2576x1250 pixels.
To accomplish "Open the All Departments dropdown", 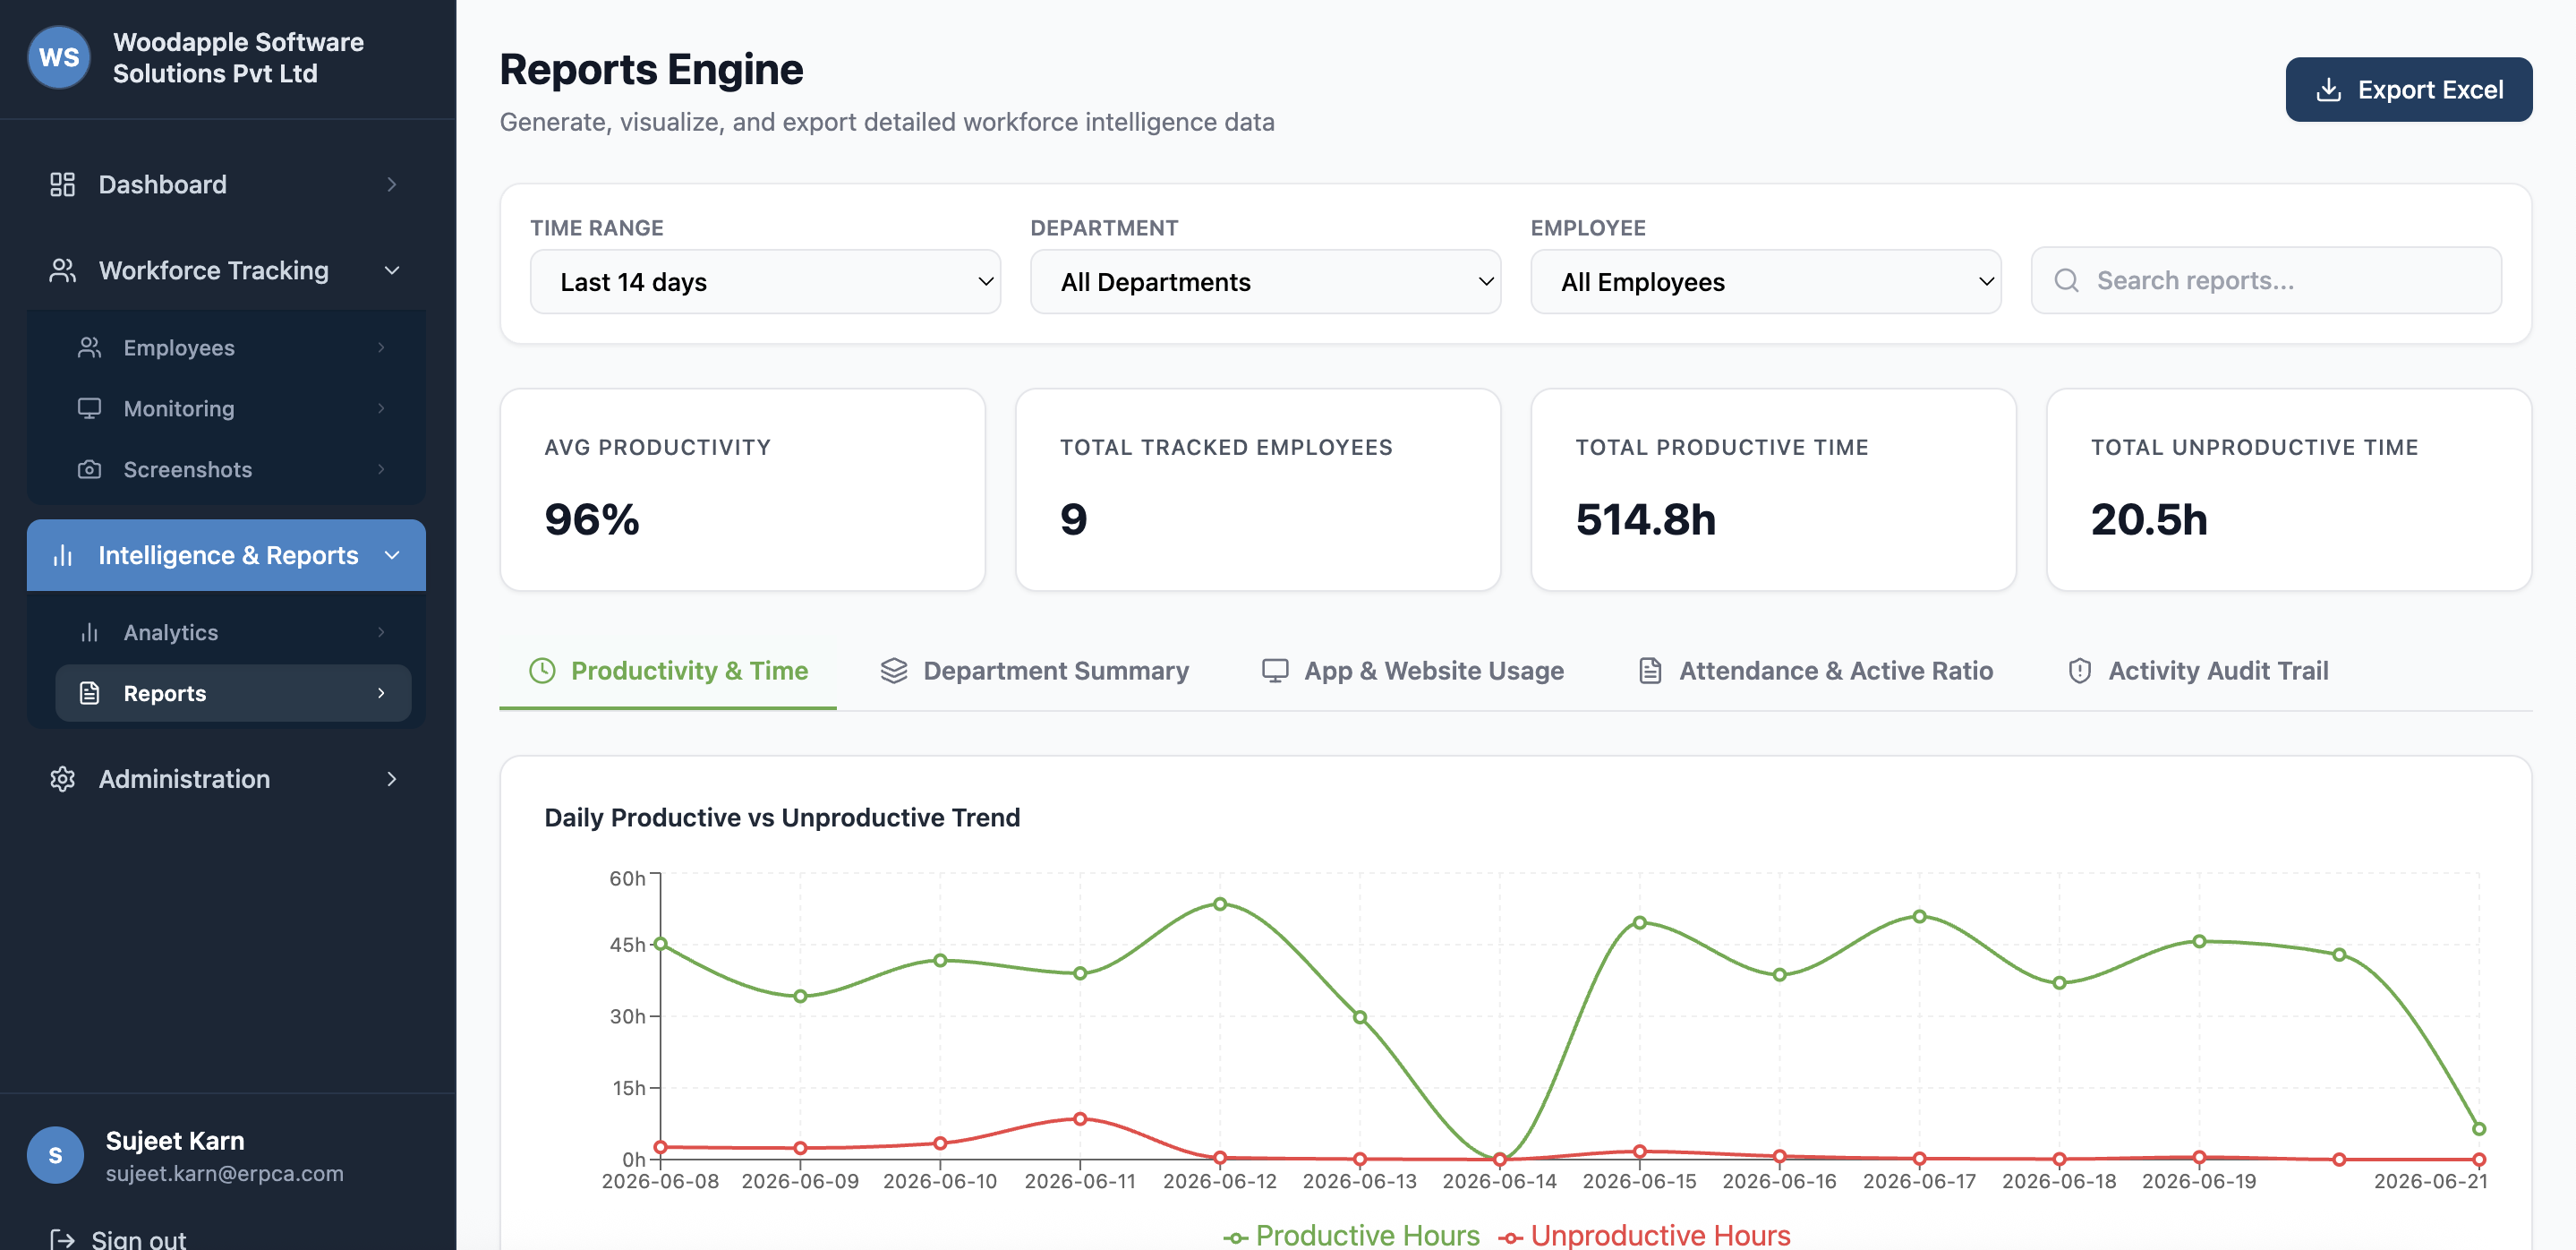I will click(x=1265, y=282).
